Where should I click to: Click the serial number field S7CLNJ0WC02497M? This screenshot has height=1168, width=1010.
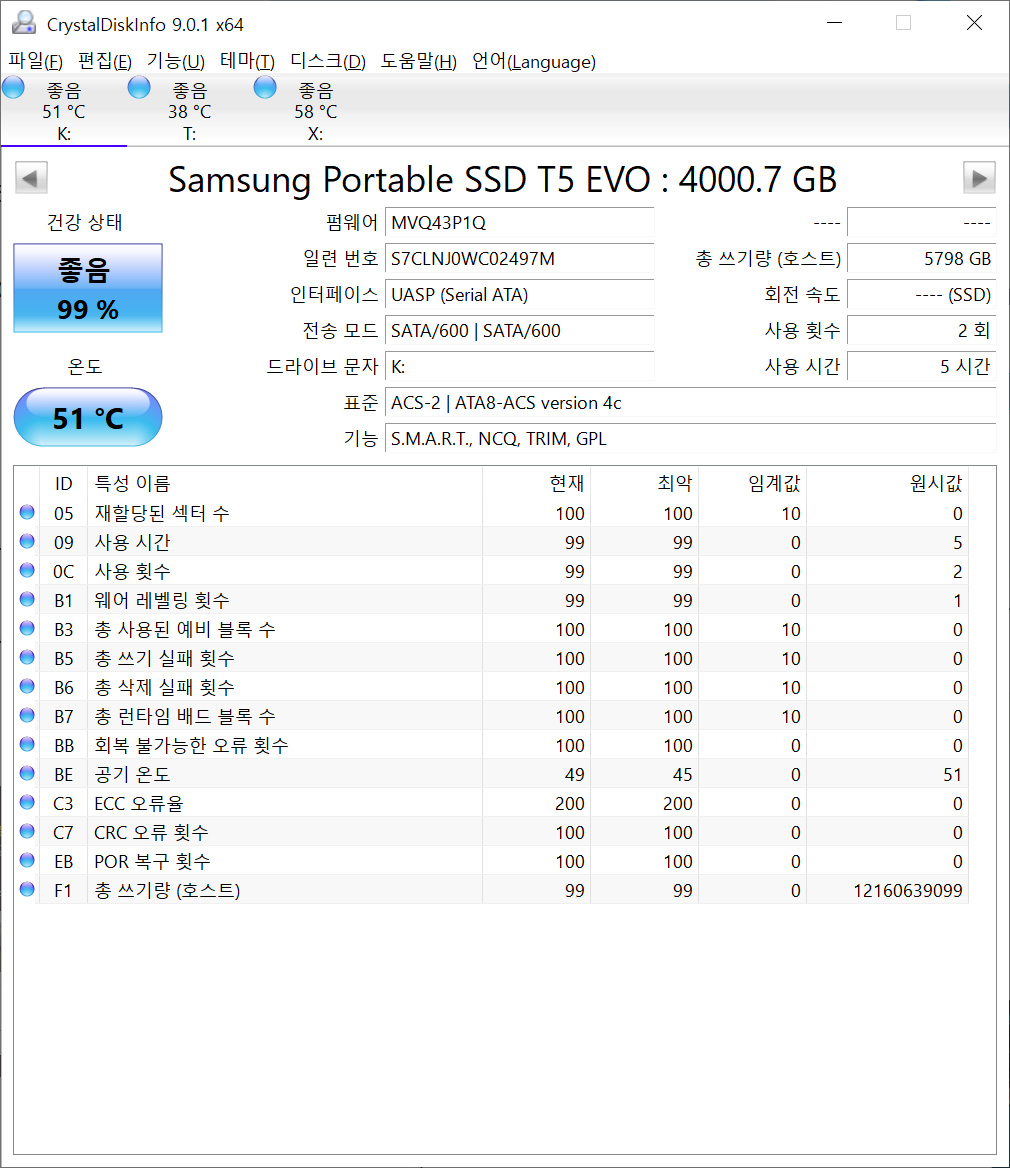(x=519, y=258)
